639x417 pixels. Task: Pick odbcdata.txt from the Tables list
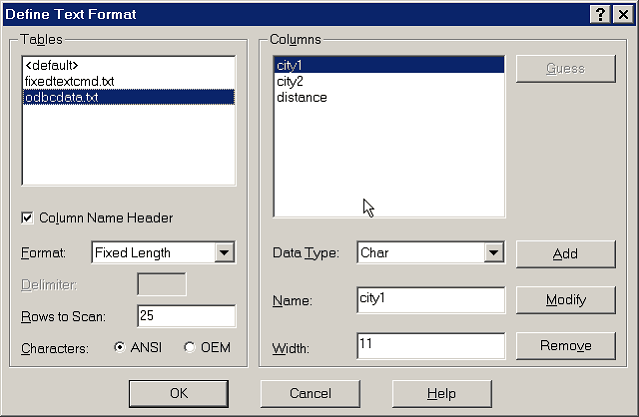[61, 97]
